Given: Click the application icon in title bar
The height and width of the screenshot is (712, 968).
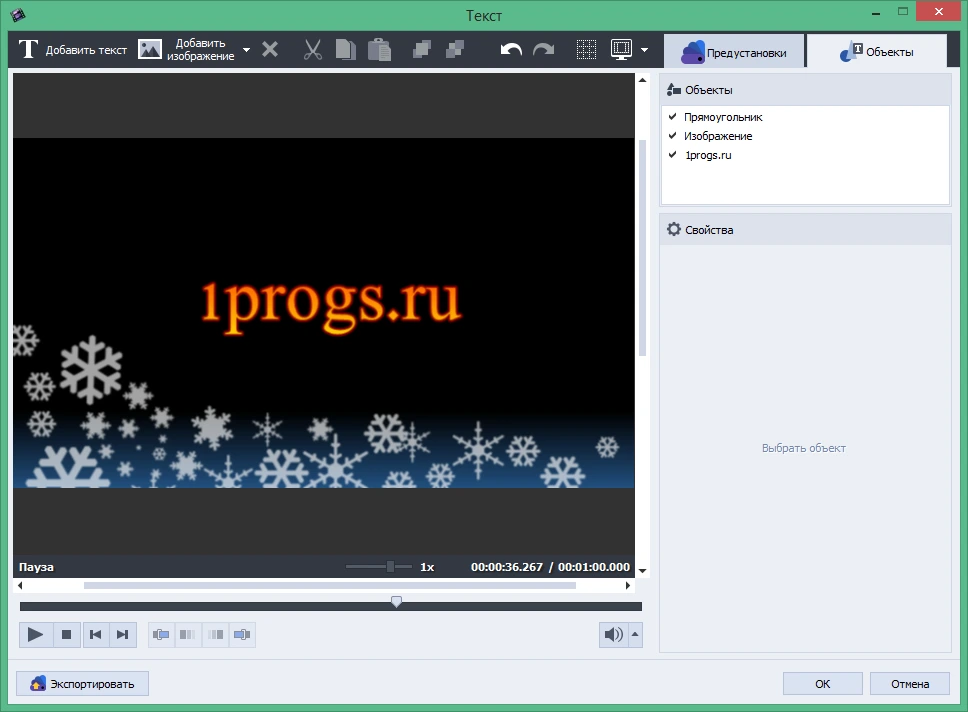Looking at the screenshot, I should coord(19,14).
